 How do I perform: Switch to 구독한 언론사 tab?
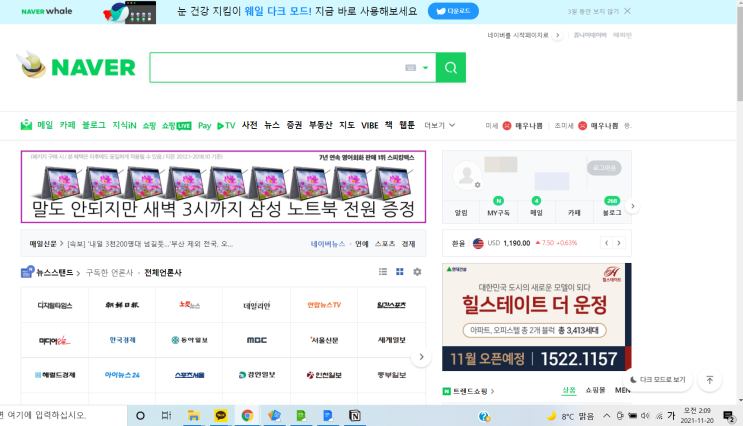pos(109,272)
